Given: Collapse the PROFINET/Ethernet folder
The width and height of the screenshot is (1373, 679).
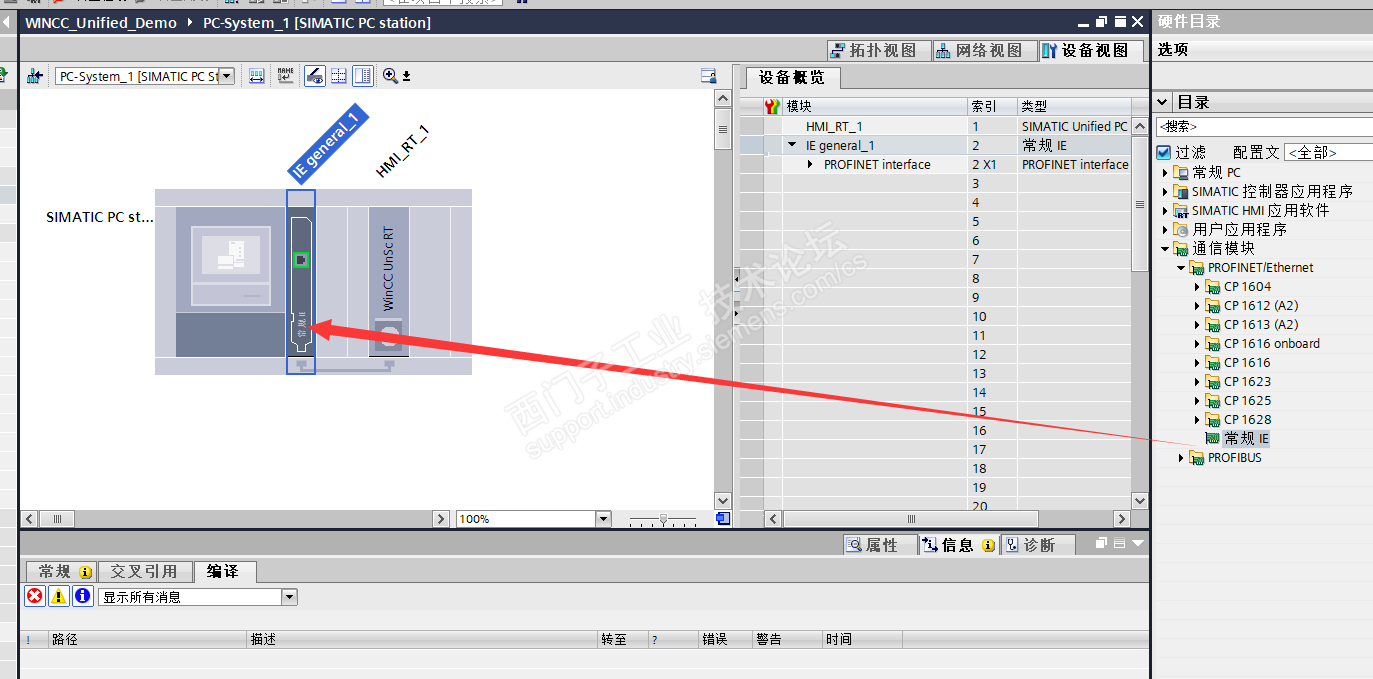Looking at the screenshot, I should [x=1181, y=268].
